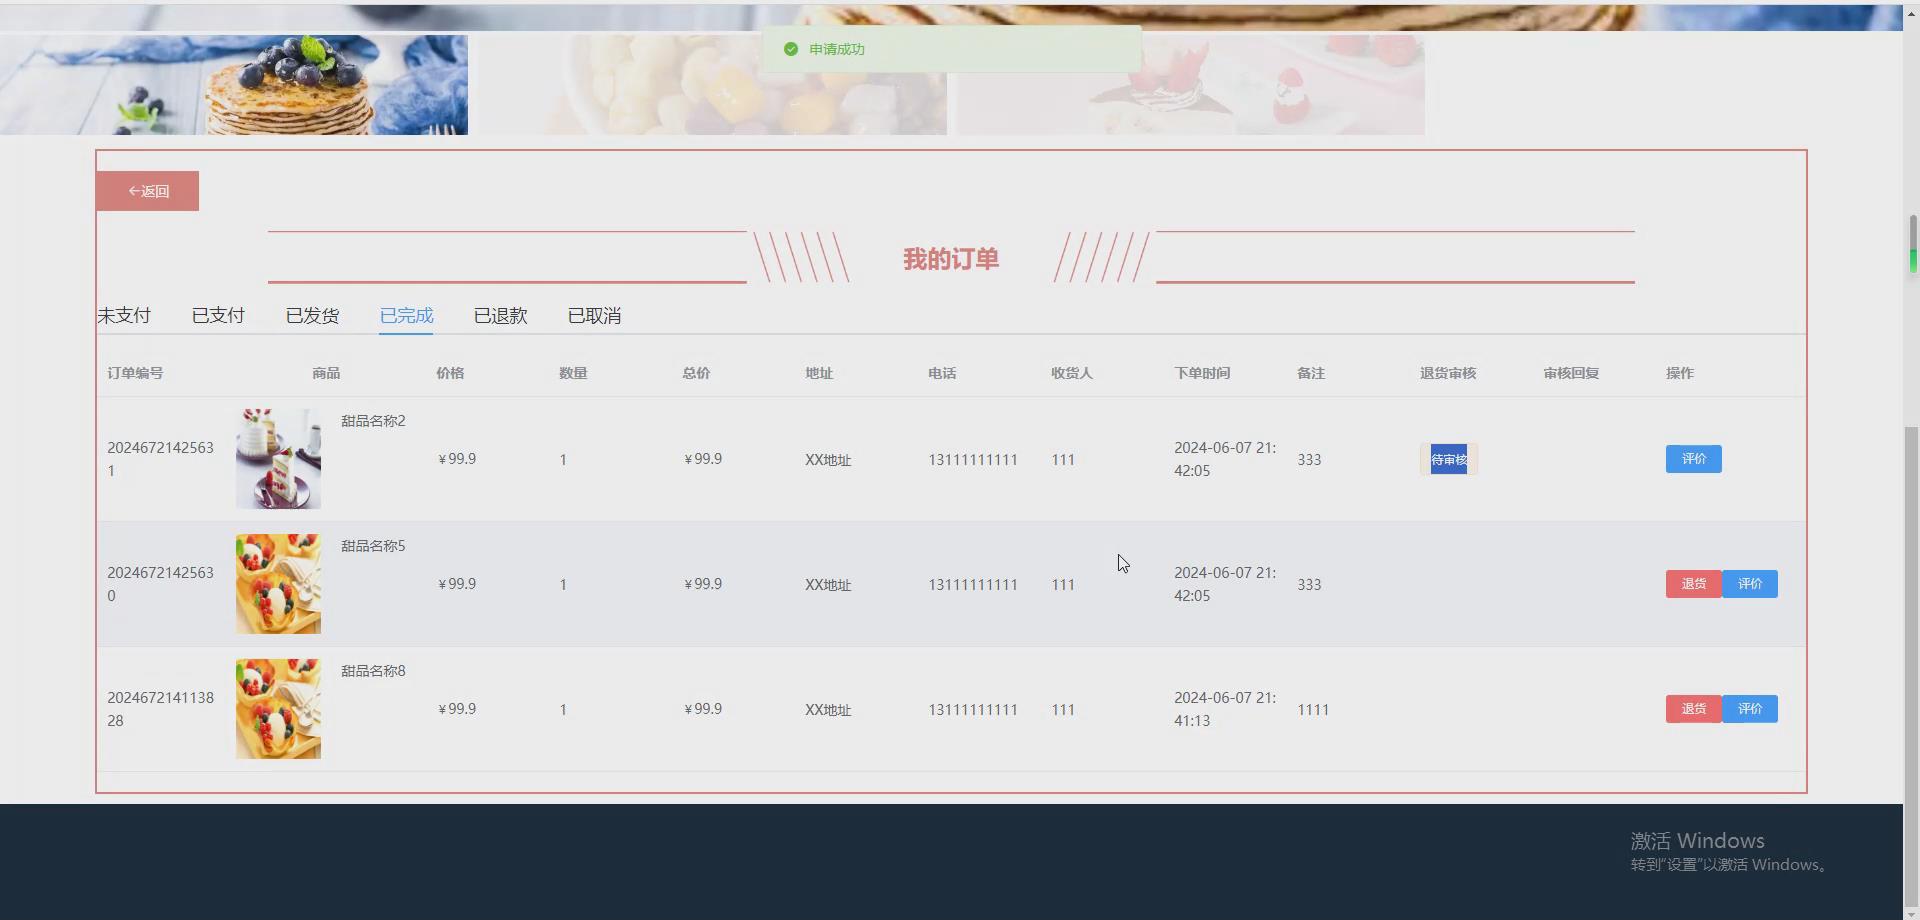This screenshot has height=920, width=1920.
Task: Click the 审核回复 column header
Action: (1571, 373)
